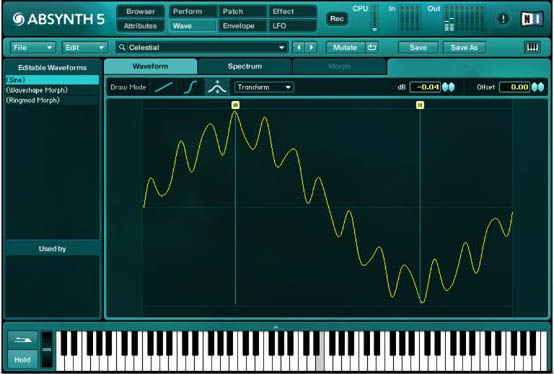Select the (Ringmod Morph) waveform entry
Image resolution: width=554 pixels, height=374 pixels.
52,100
